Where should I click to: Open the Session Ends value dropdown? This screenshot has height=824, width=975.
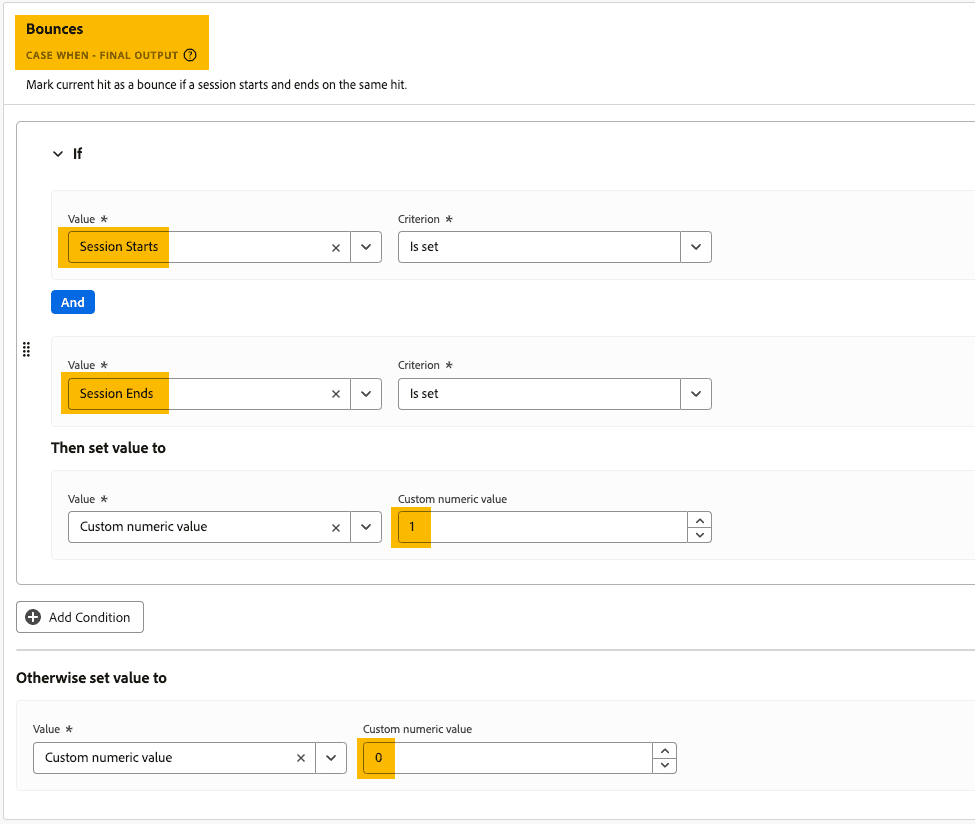[x=366, y=394]
